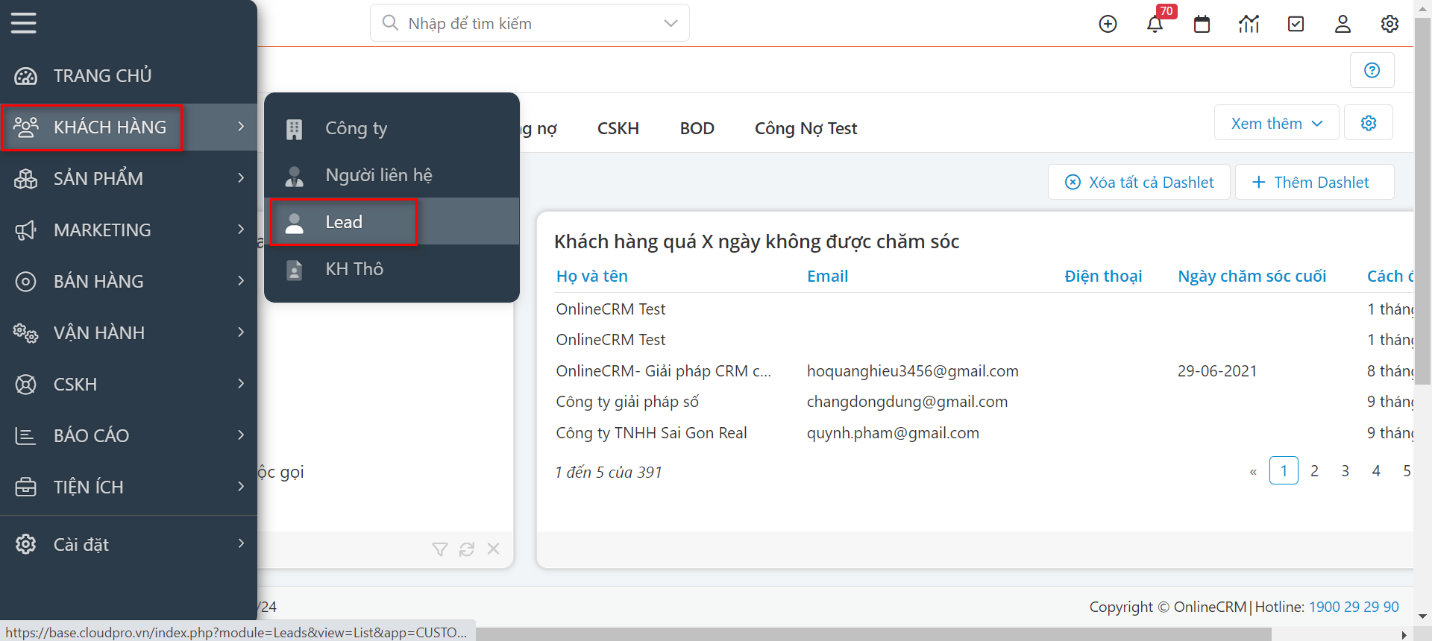
Task: Open the user profile icon
Action: (x=1343, y=23)
